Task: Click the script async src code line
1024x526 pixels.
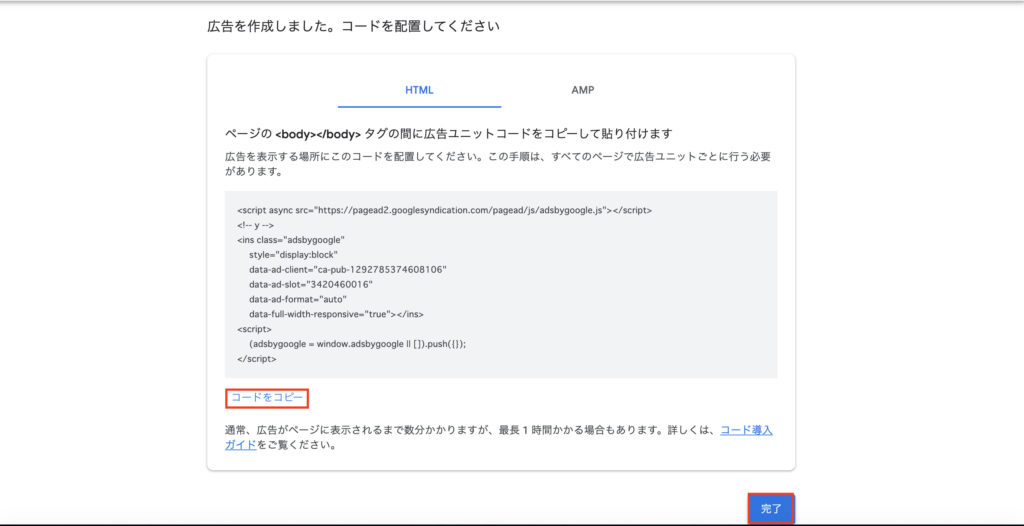Action: [x=445, y=210]
